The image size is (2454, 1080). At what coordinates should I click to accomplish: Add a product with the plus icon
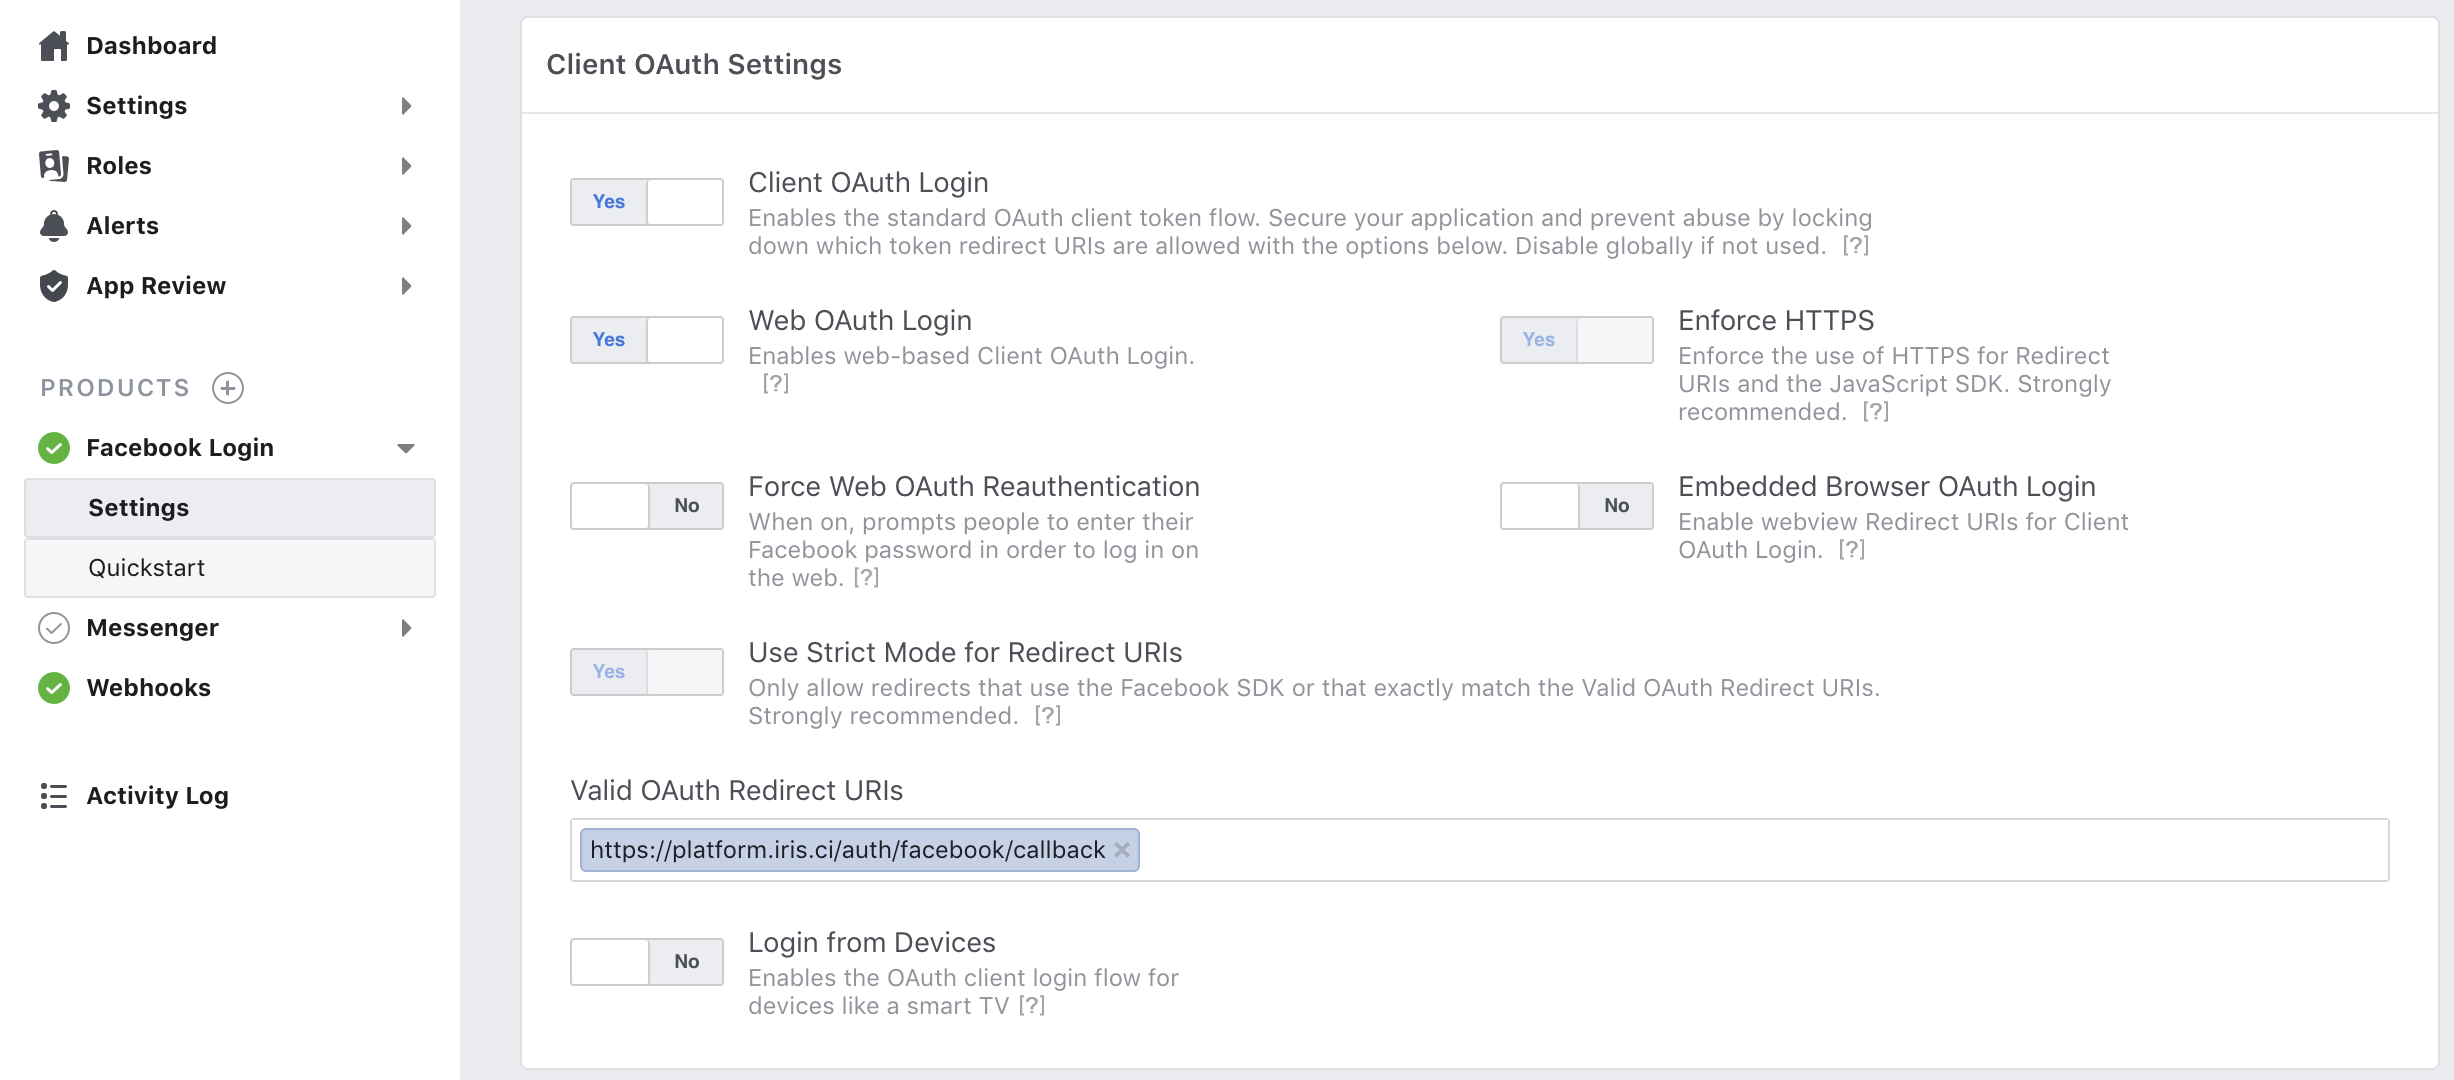(x=228, y=388)
